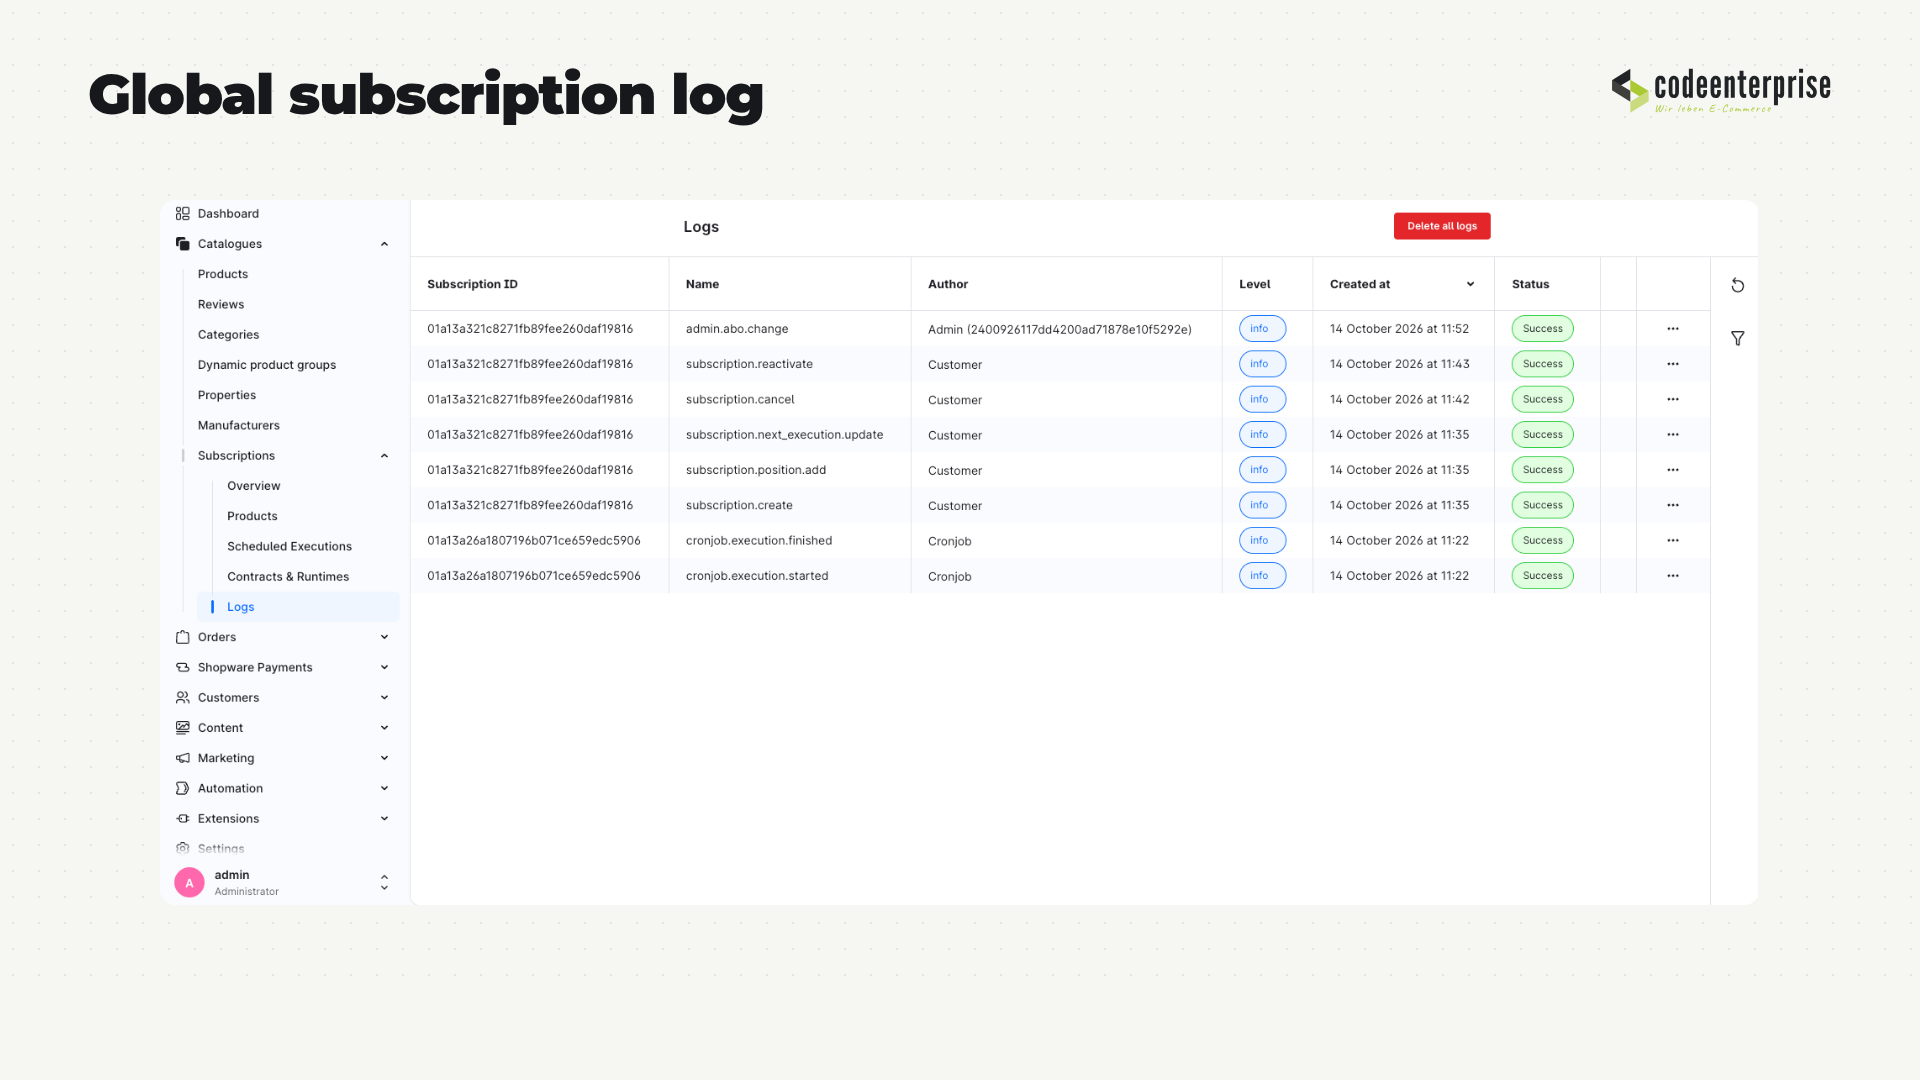
Task: Open the row actions for cronjob.execution.started
Action: 1673,575
